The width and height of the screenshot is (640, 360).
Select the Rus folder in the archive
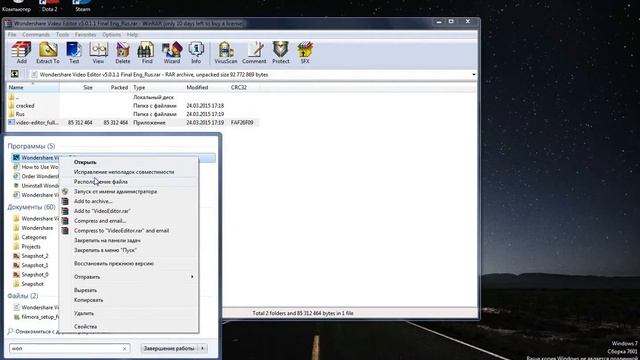tap(20, 114)
